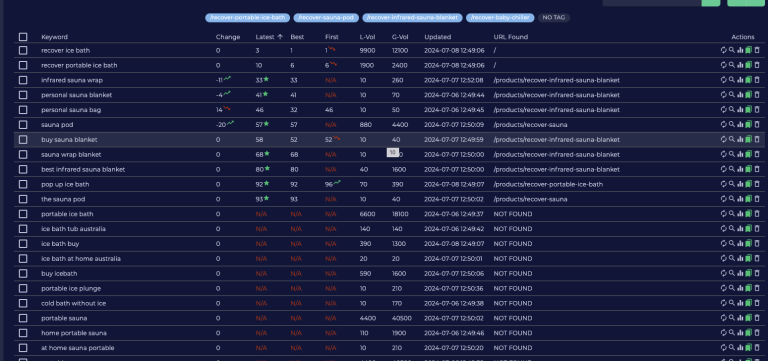
Task: Refresh 'personal sauna bag' ranking
Action: pyautogui.click(x=723, y=110)
